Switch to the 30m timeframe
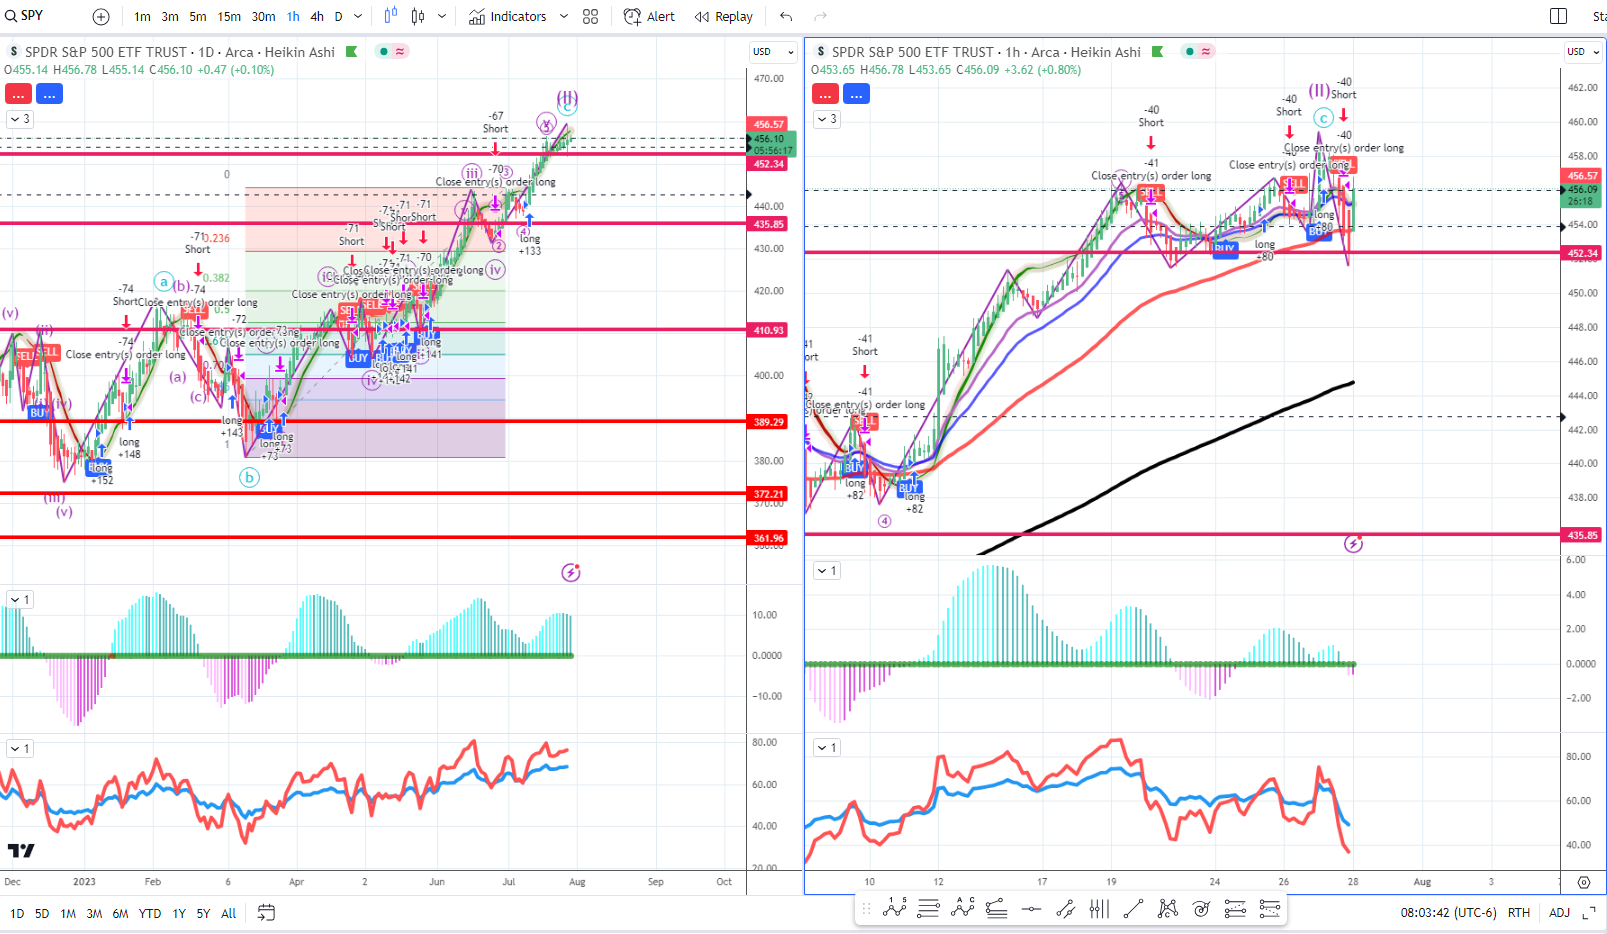The width and height of the screenshot is (1607, 934). (263, 16)
